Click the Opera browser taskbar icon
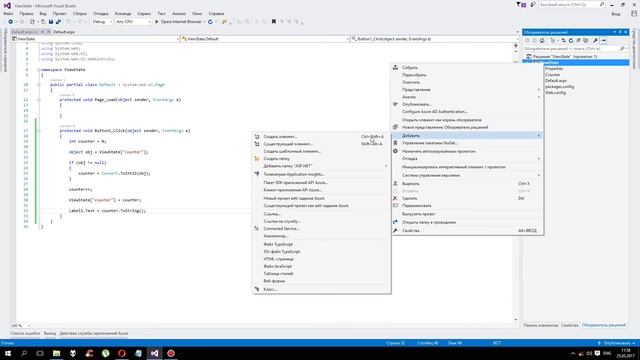640x360 pixels. tap(122, 353)
